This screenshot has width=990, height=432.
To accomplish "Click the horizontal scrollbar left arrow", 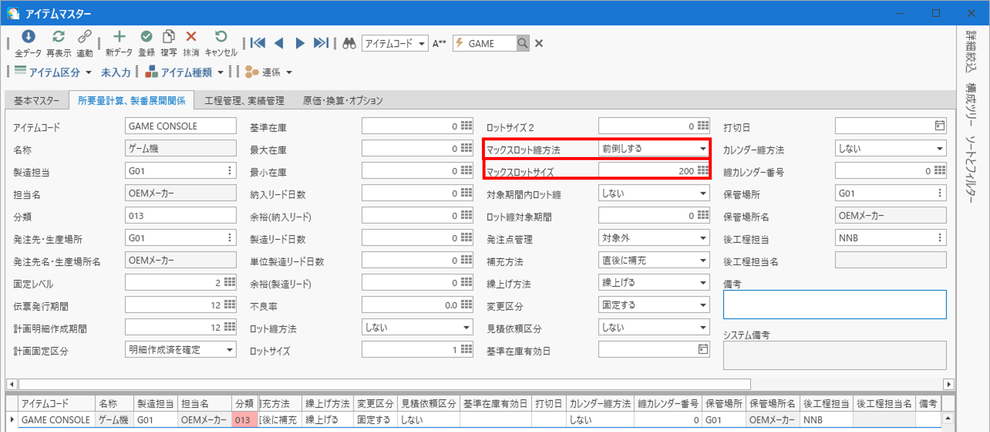I will 11,384.
